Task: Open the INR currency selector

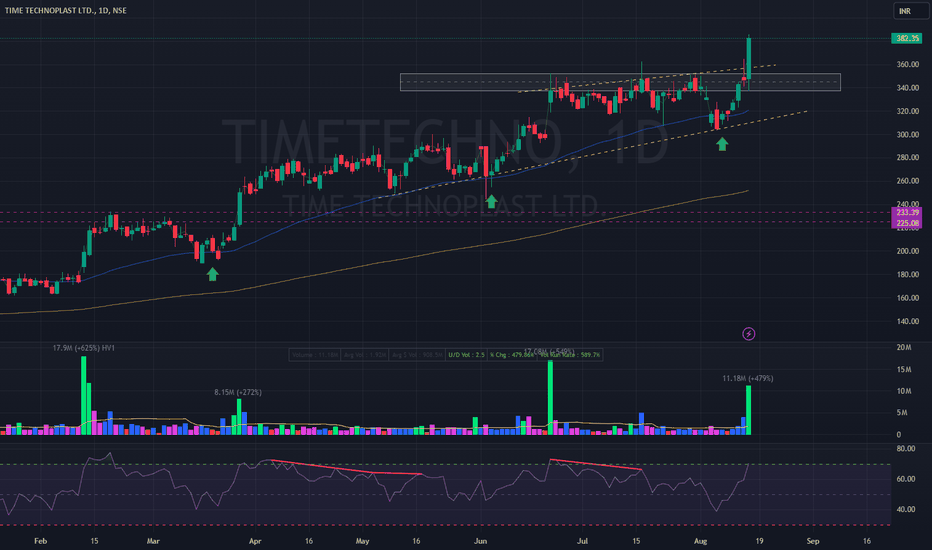Action: click(x=909, y=11)
